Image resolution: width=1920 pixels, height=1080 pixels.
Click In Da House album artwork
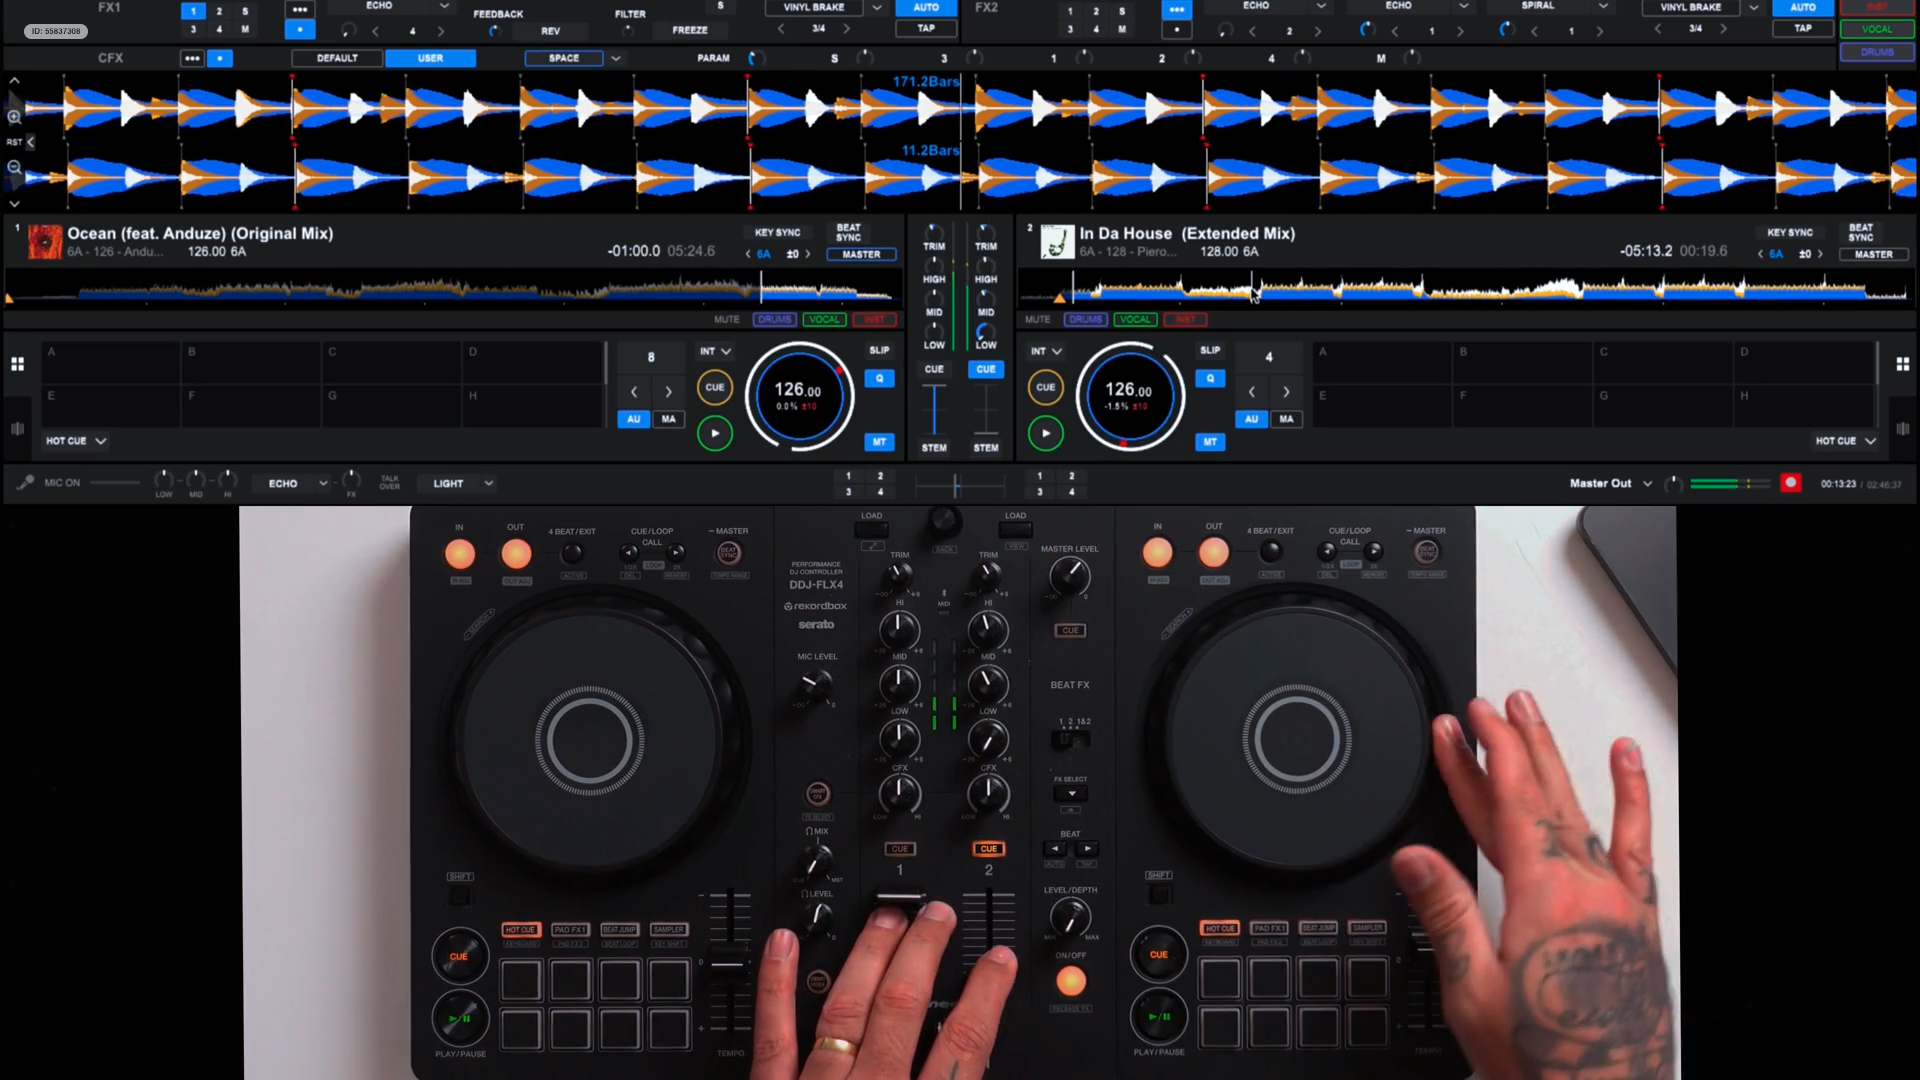pyautogui.click(x=1056, y=242)
